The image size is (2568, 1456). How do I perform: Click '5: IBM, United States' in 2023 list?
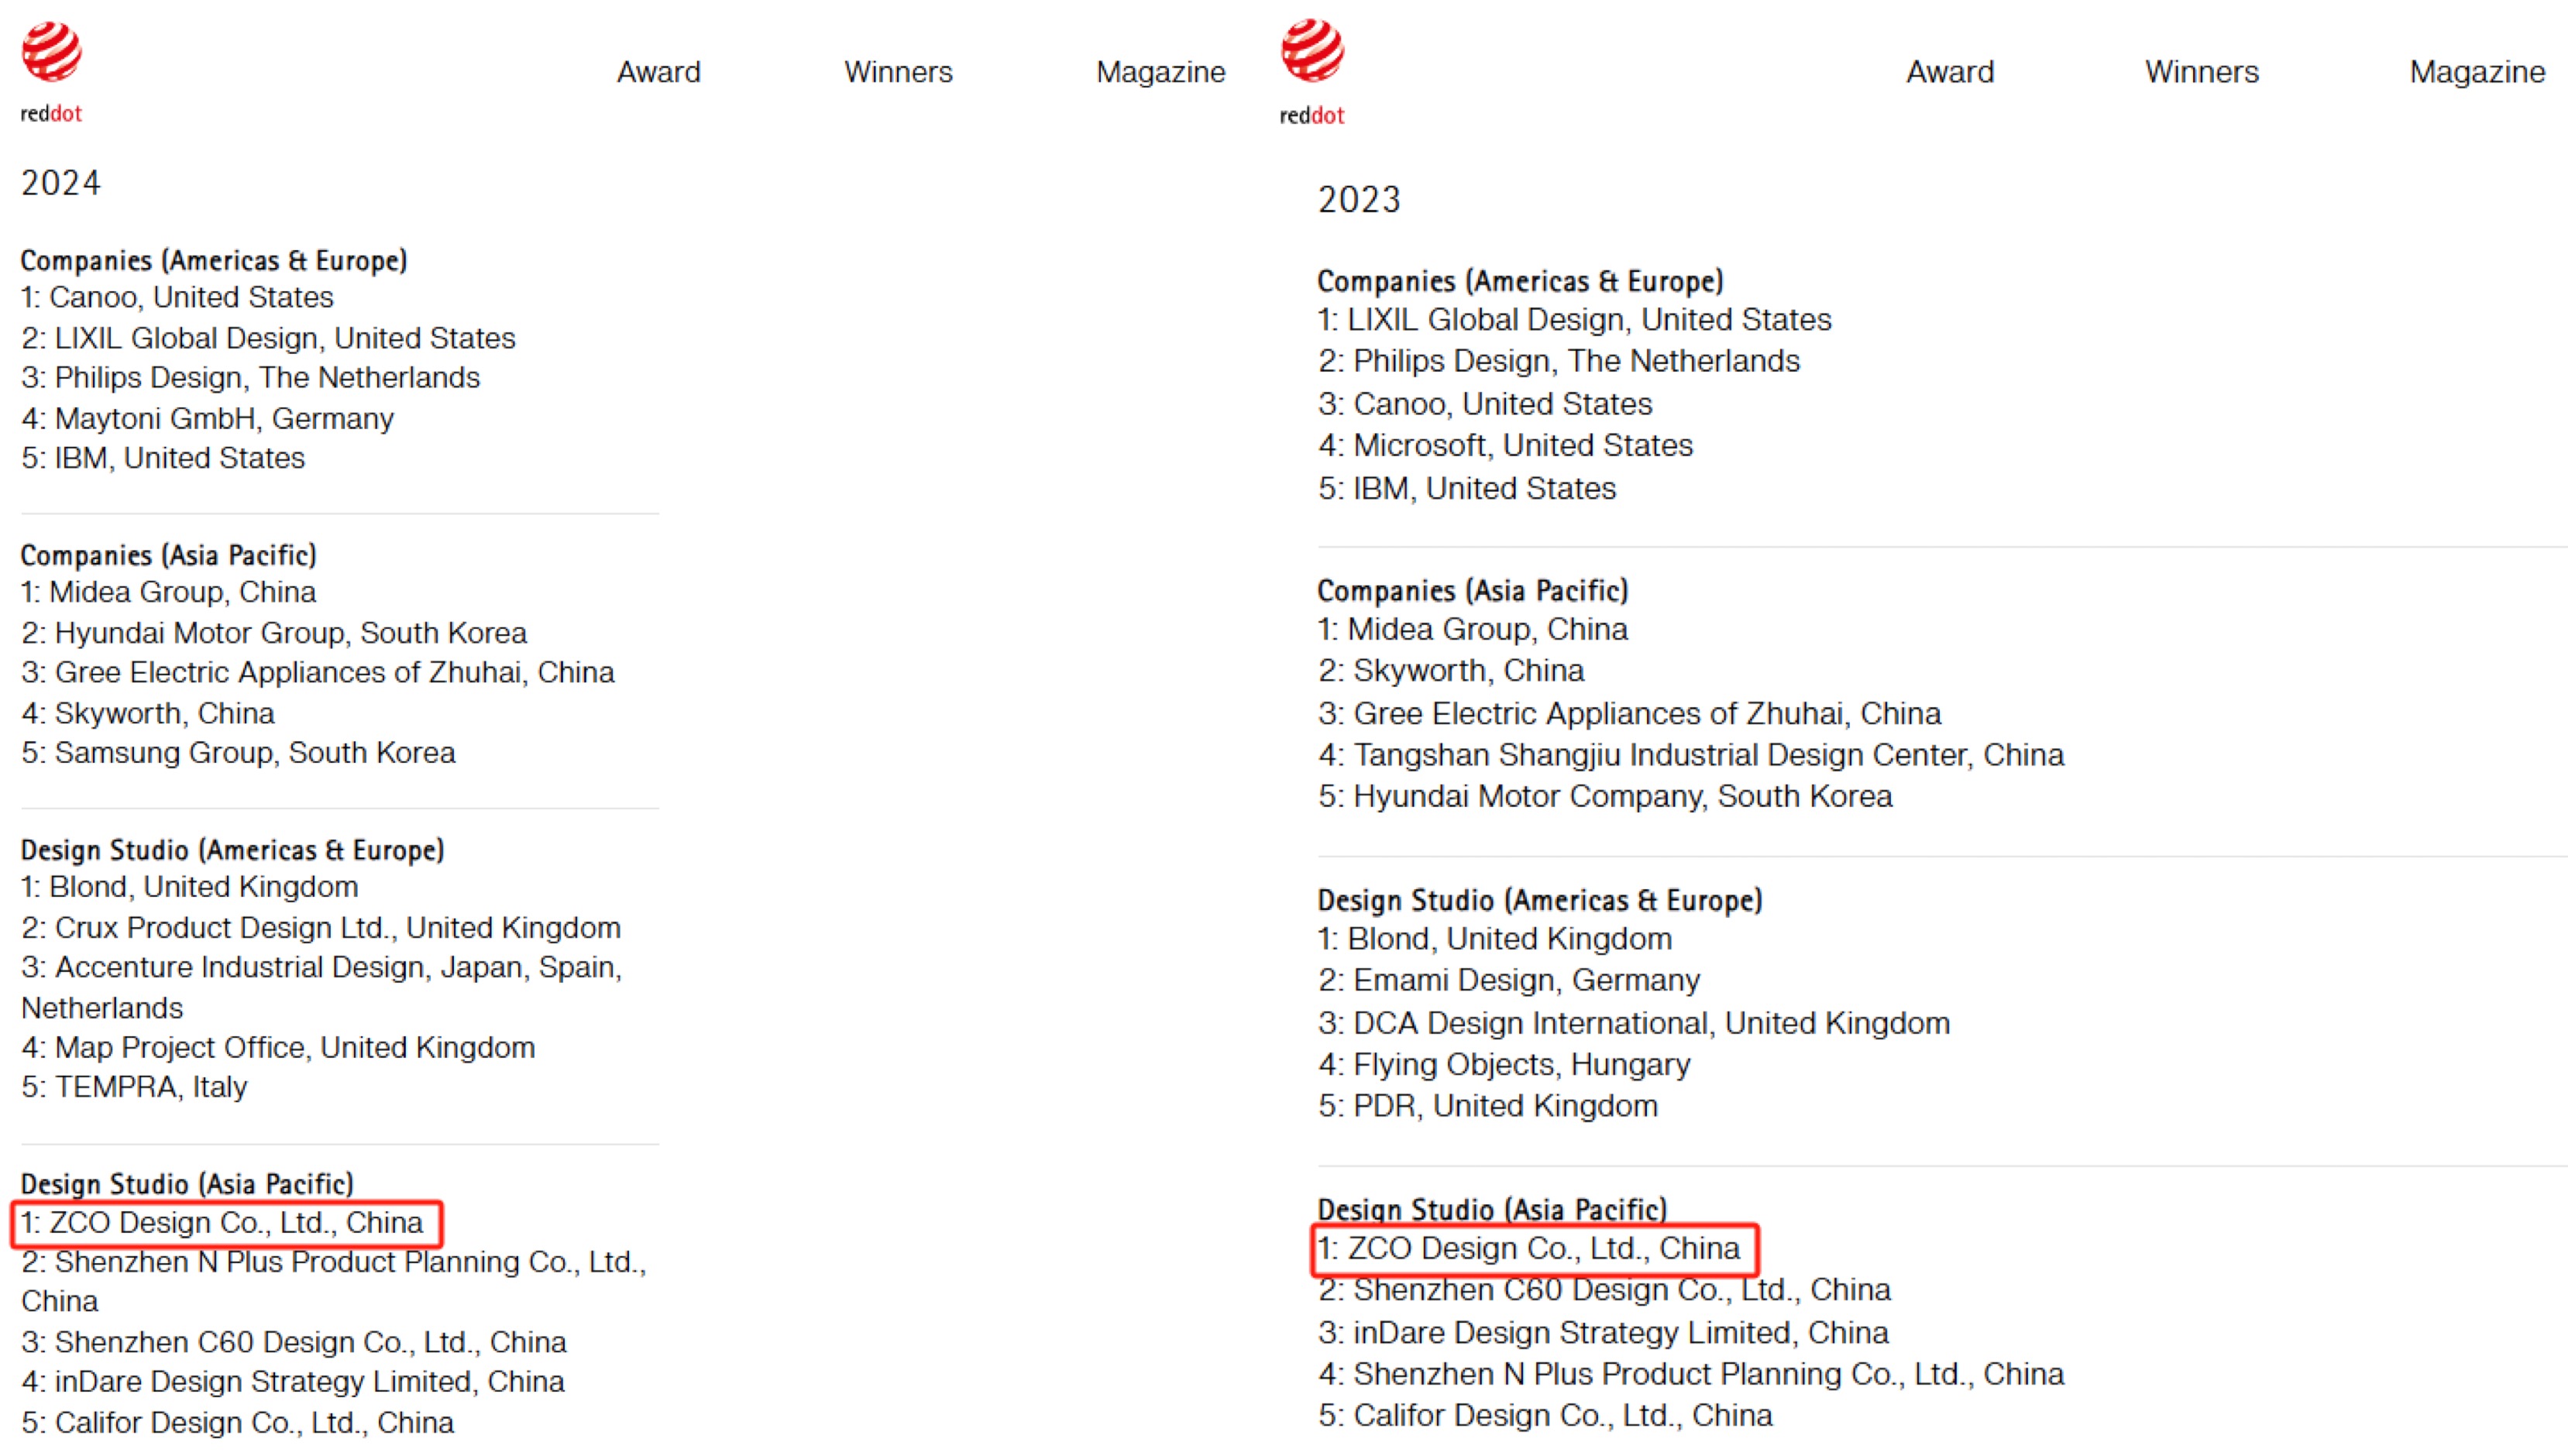1467,488
